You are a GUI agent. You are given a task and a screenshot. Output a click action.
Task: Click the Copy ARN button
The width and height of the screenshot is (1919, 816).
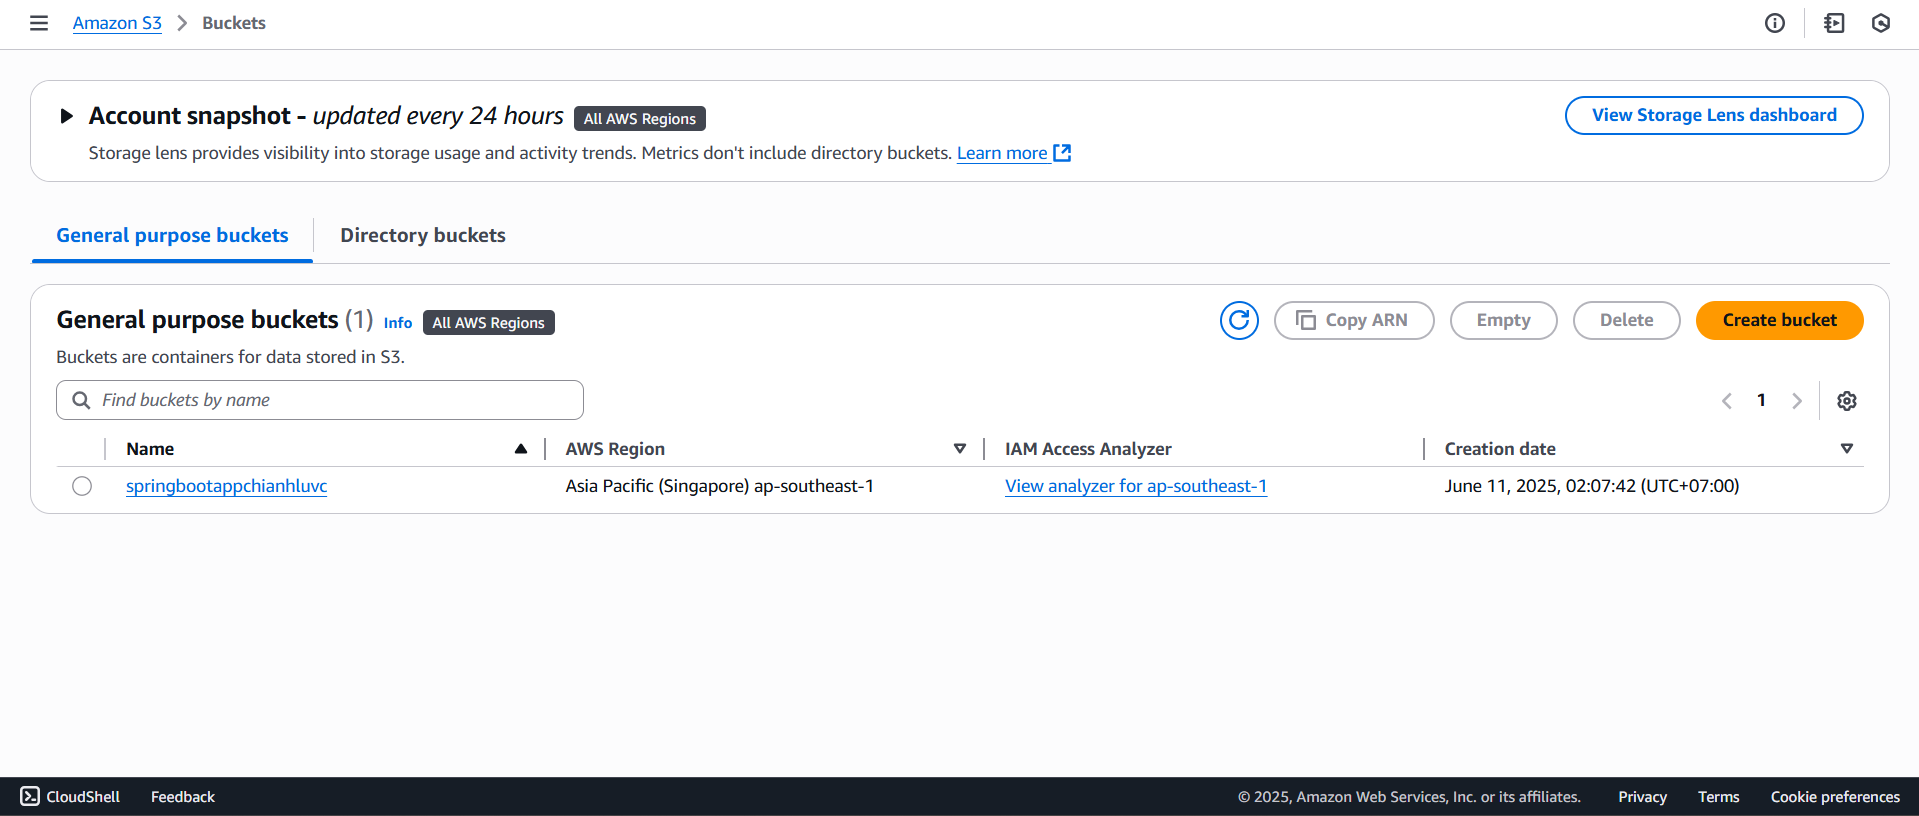click(x=1354, y=320)
